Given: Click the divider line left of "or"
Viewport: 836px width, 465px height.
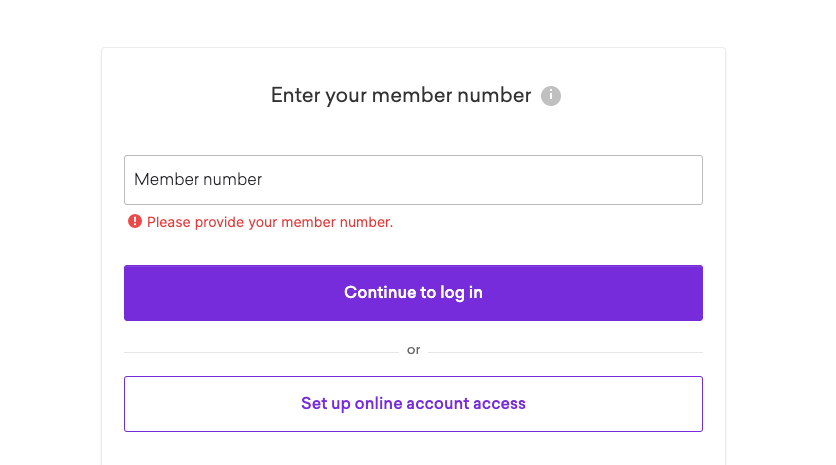Looking at the screenshot, I should (260, 352).
